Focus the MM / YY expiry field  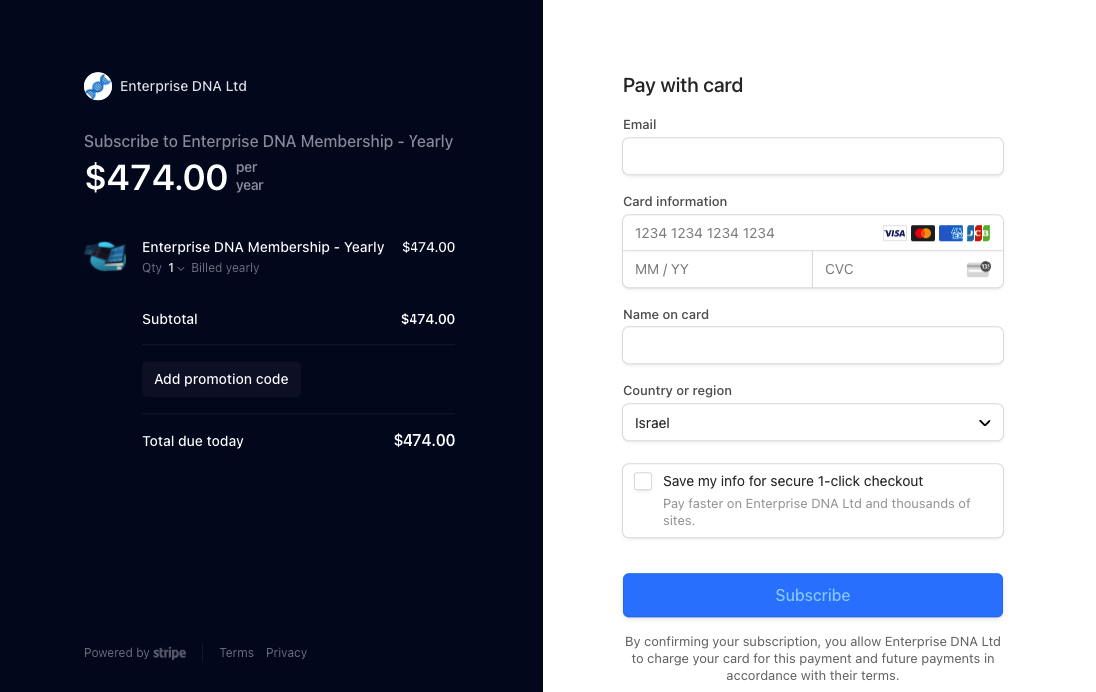point(718,269)
